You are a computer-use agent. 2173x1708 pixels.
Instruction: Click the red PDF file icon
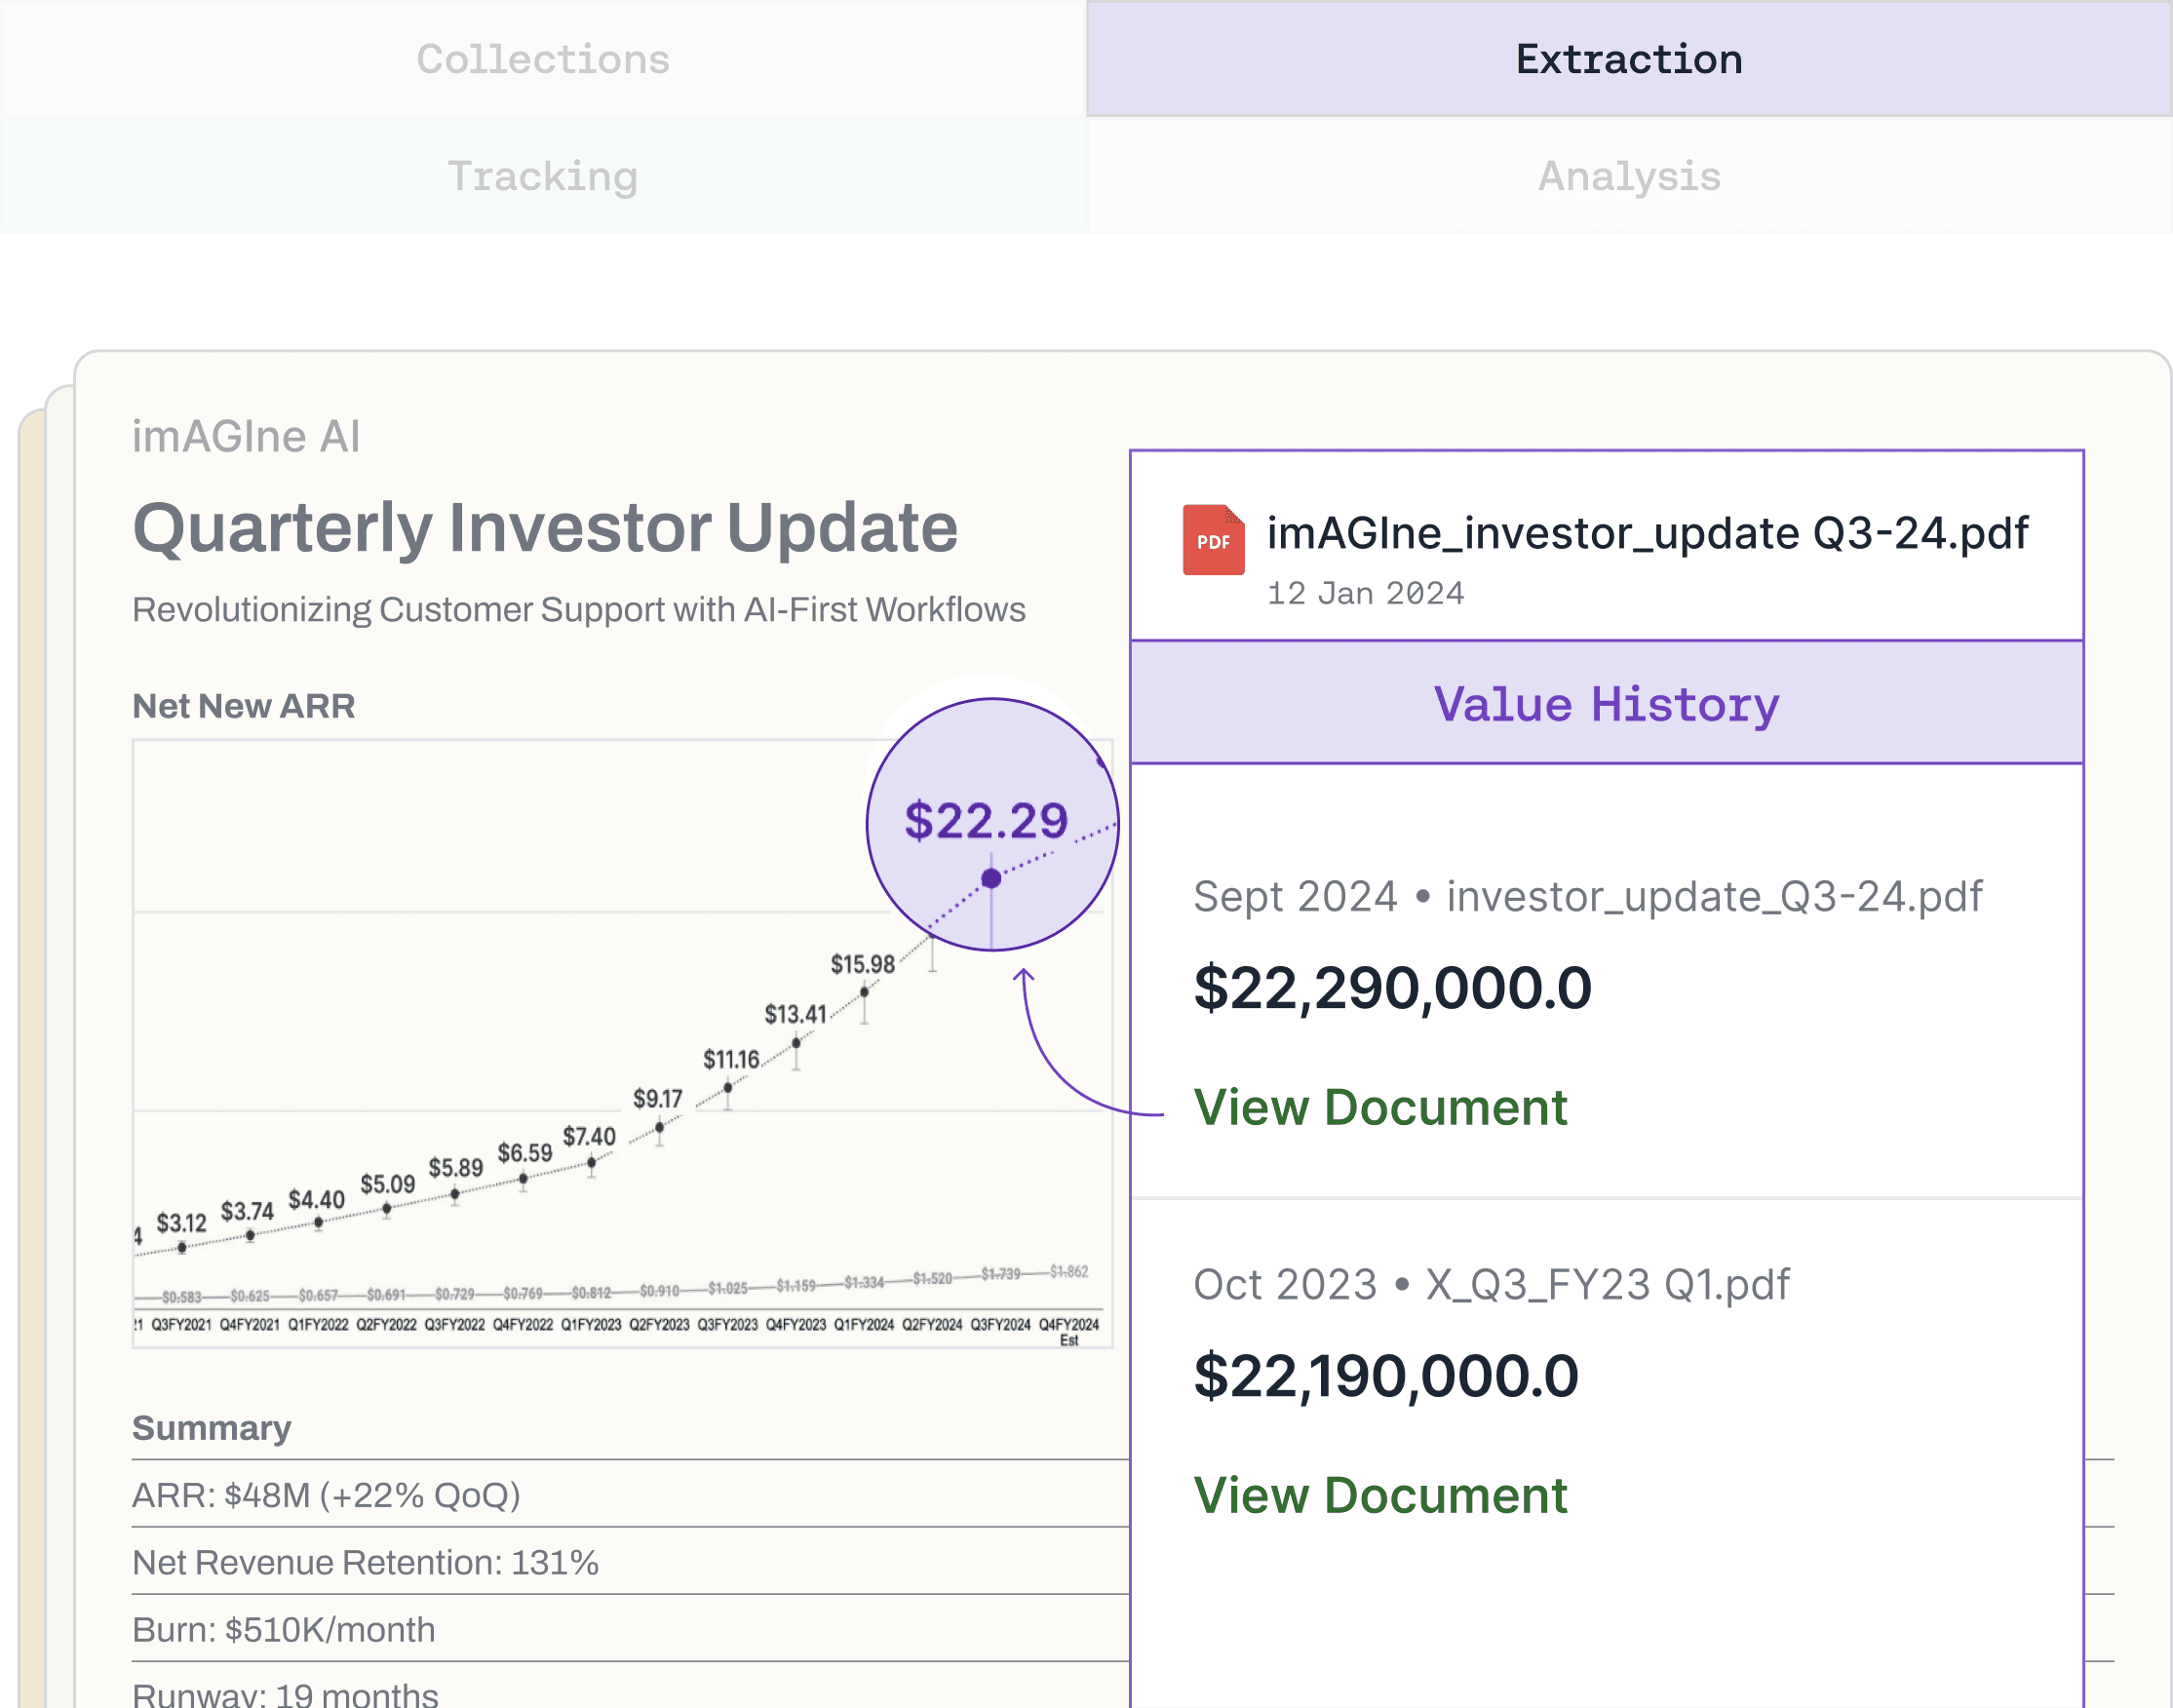click(x=1212, y=540)
